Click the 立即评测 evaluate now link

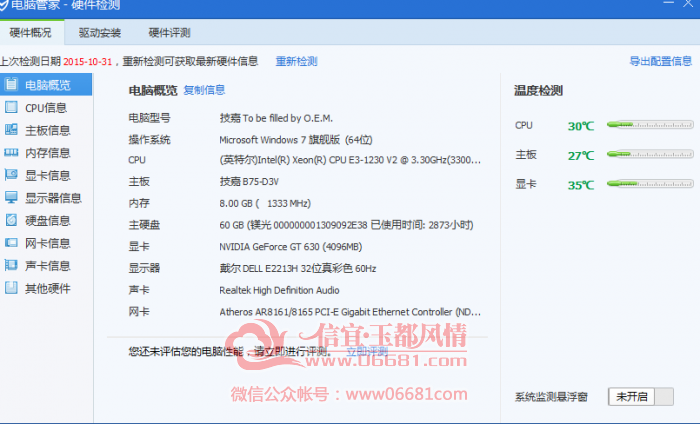click(367, 352)
